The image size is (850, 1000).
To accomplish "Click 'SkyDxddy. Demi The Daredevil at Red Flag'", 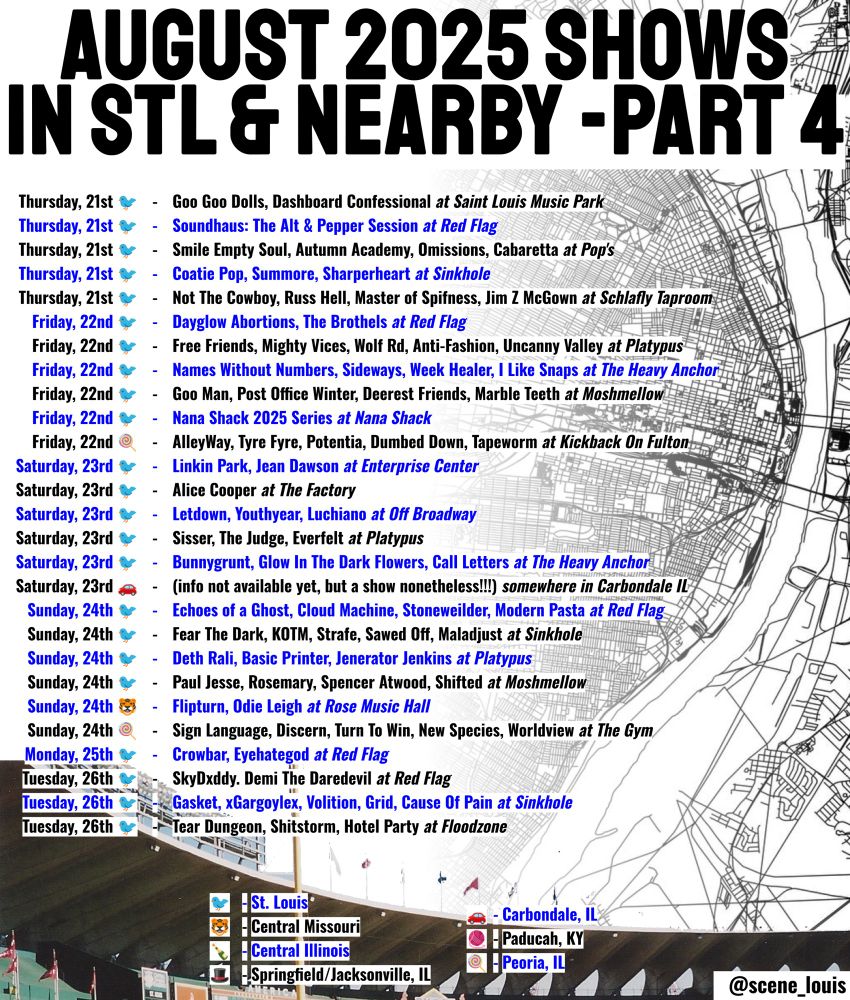I will click(312, 779).
